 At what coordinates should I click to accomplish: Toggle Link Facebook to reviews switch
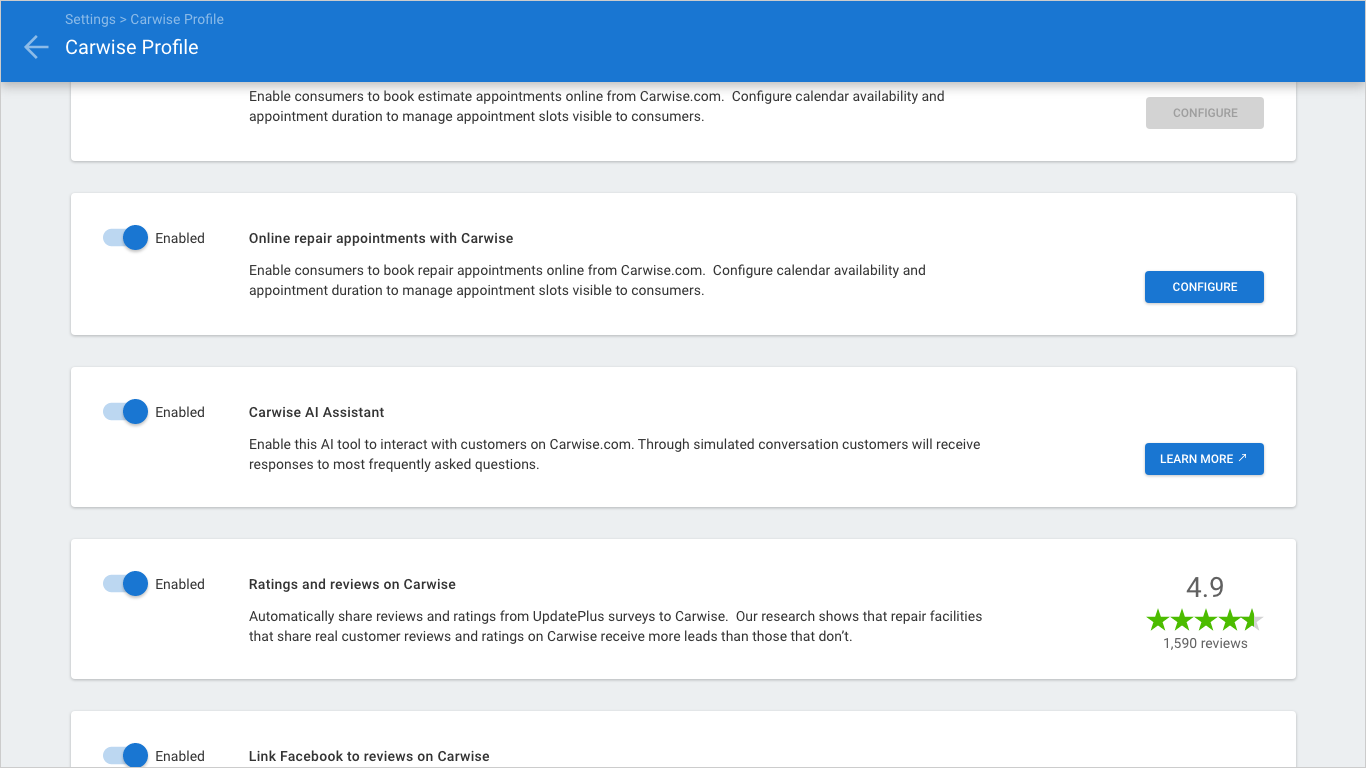(126, 756)
